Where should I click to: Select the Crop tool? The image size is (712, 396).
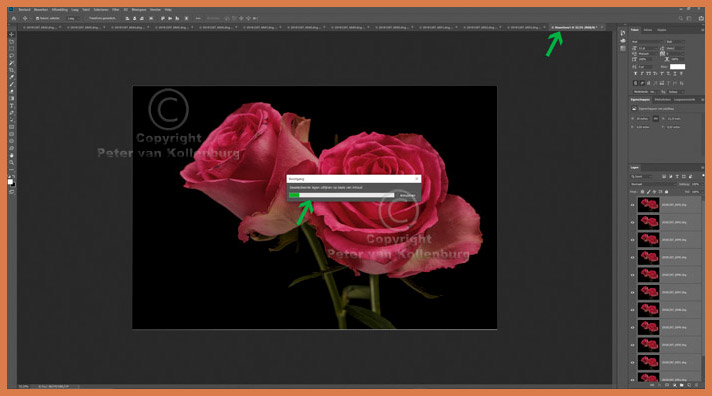12,70
